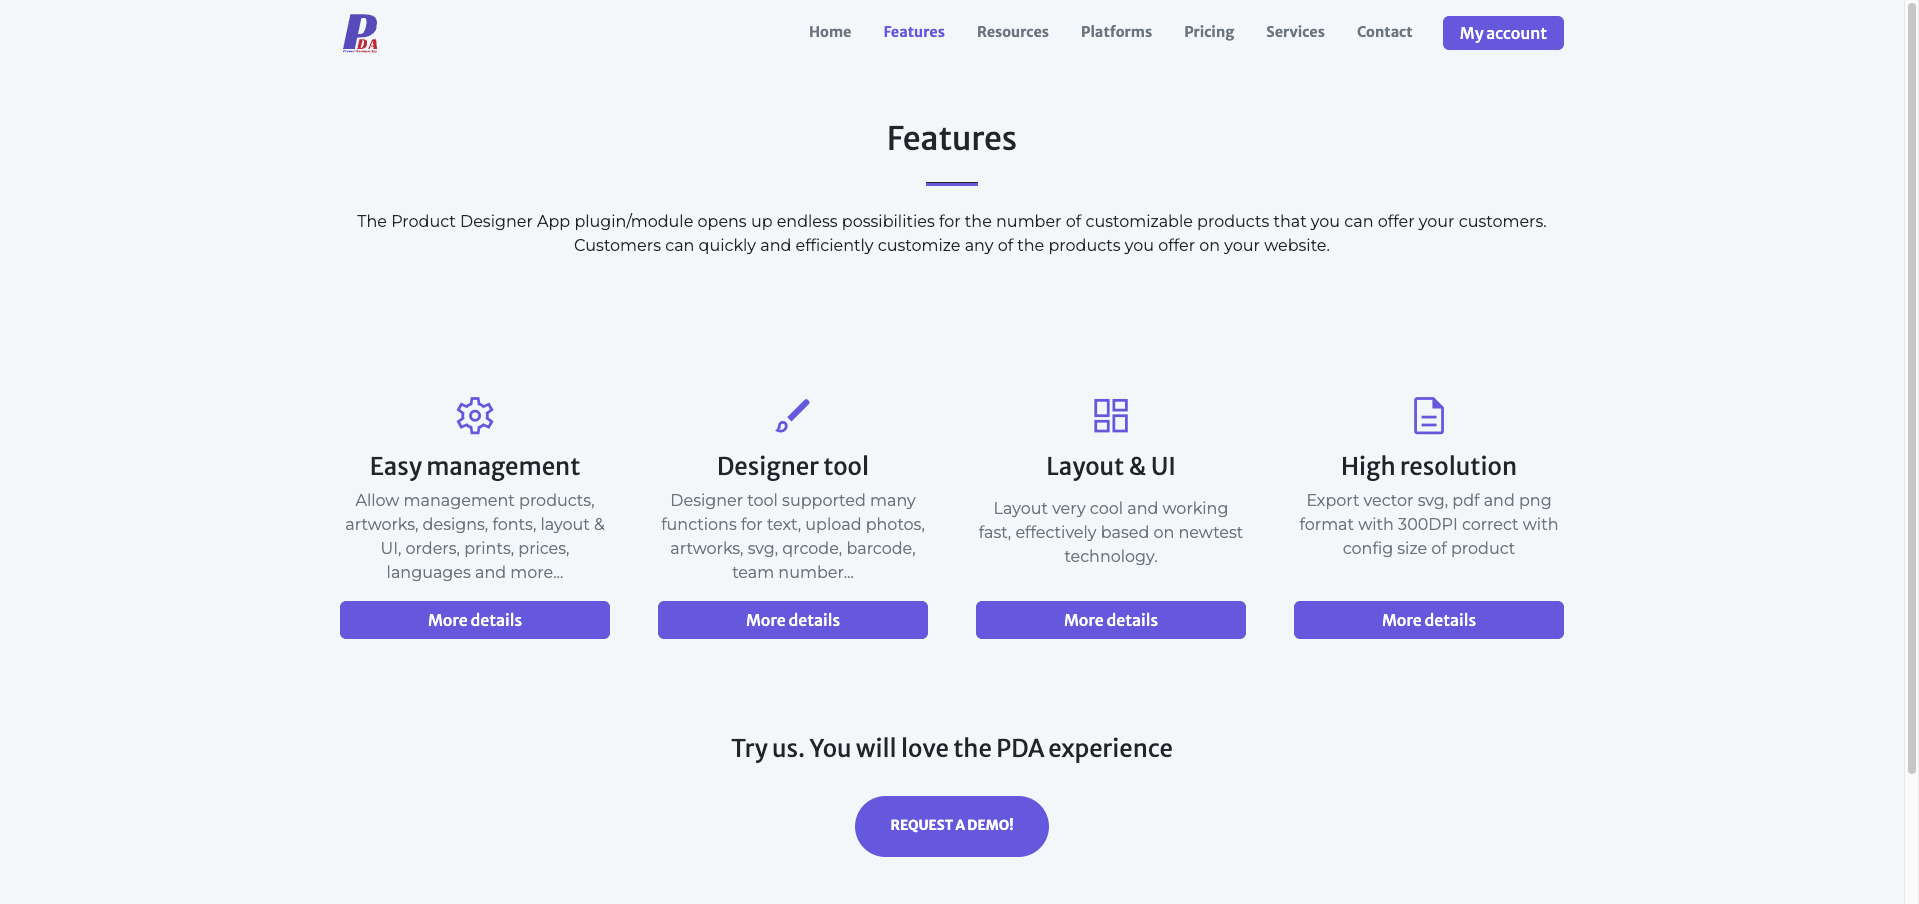Open the Platforms navigation item
1919x904 pixels.
point(1116,31)
